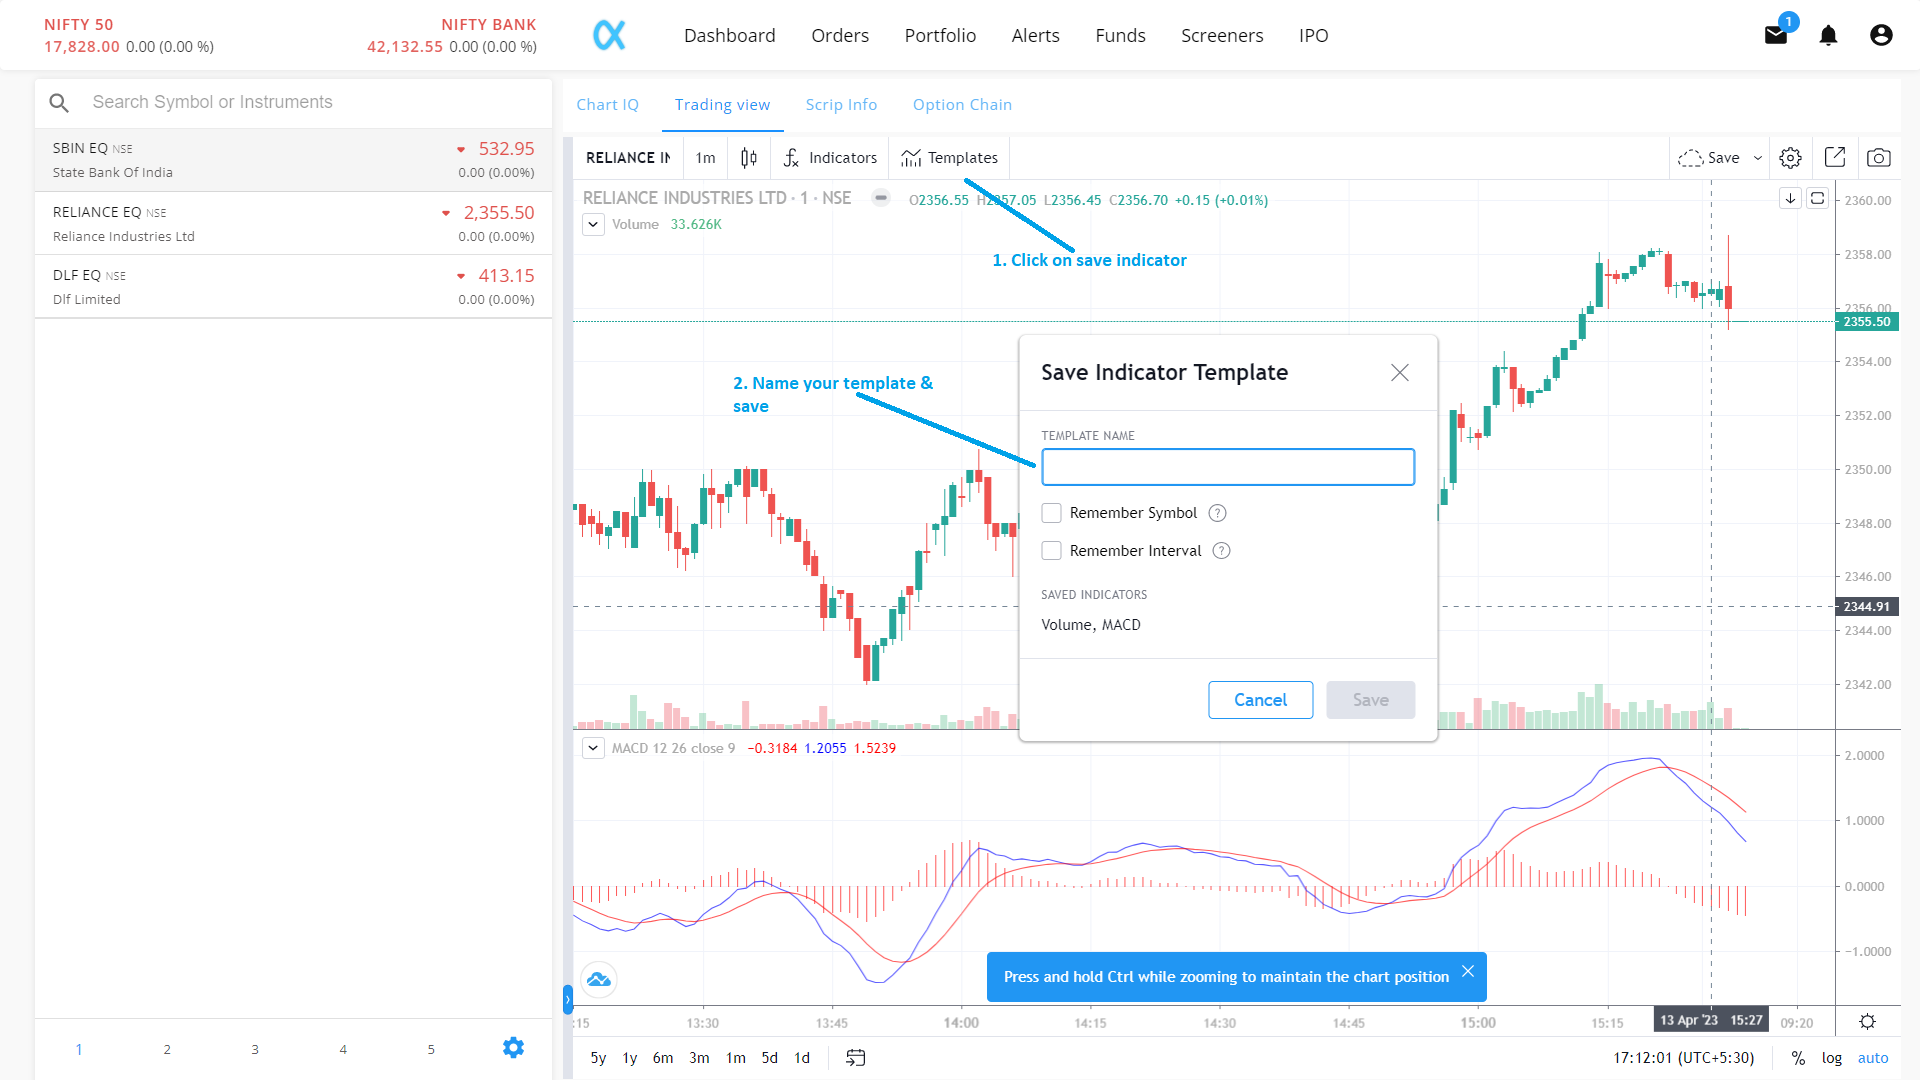
Task: Enable the Remember Symbol checkbox
Action: (x=1051, y=512)
